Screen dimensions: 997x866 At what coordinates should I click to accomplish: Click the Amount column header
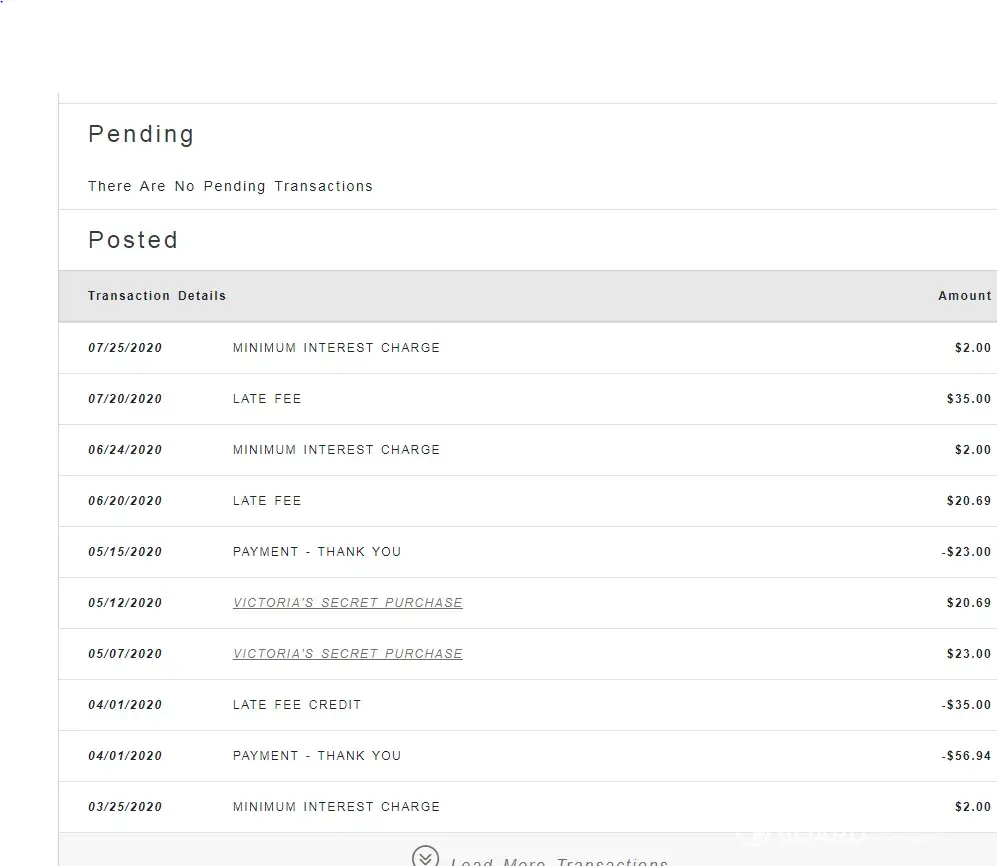click(964, 296)
